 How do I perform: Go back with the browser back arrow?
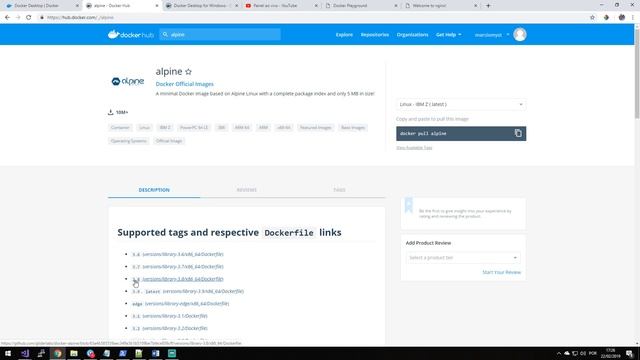(7, 18)
